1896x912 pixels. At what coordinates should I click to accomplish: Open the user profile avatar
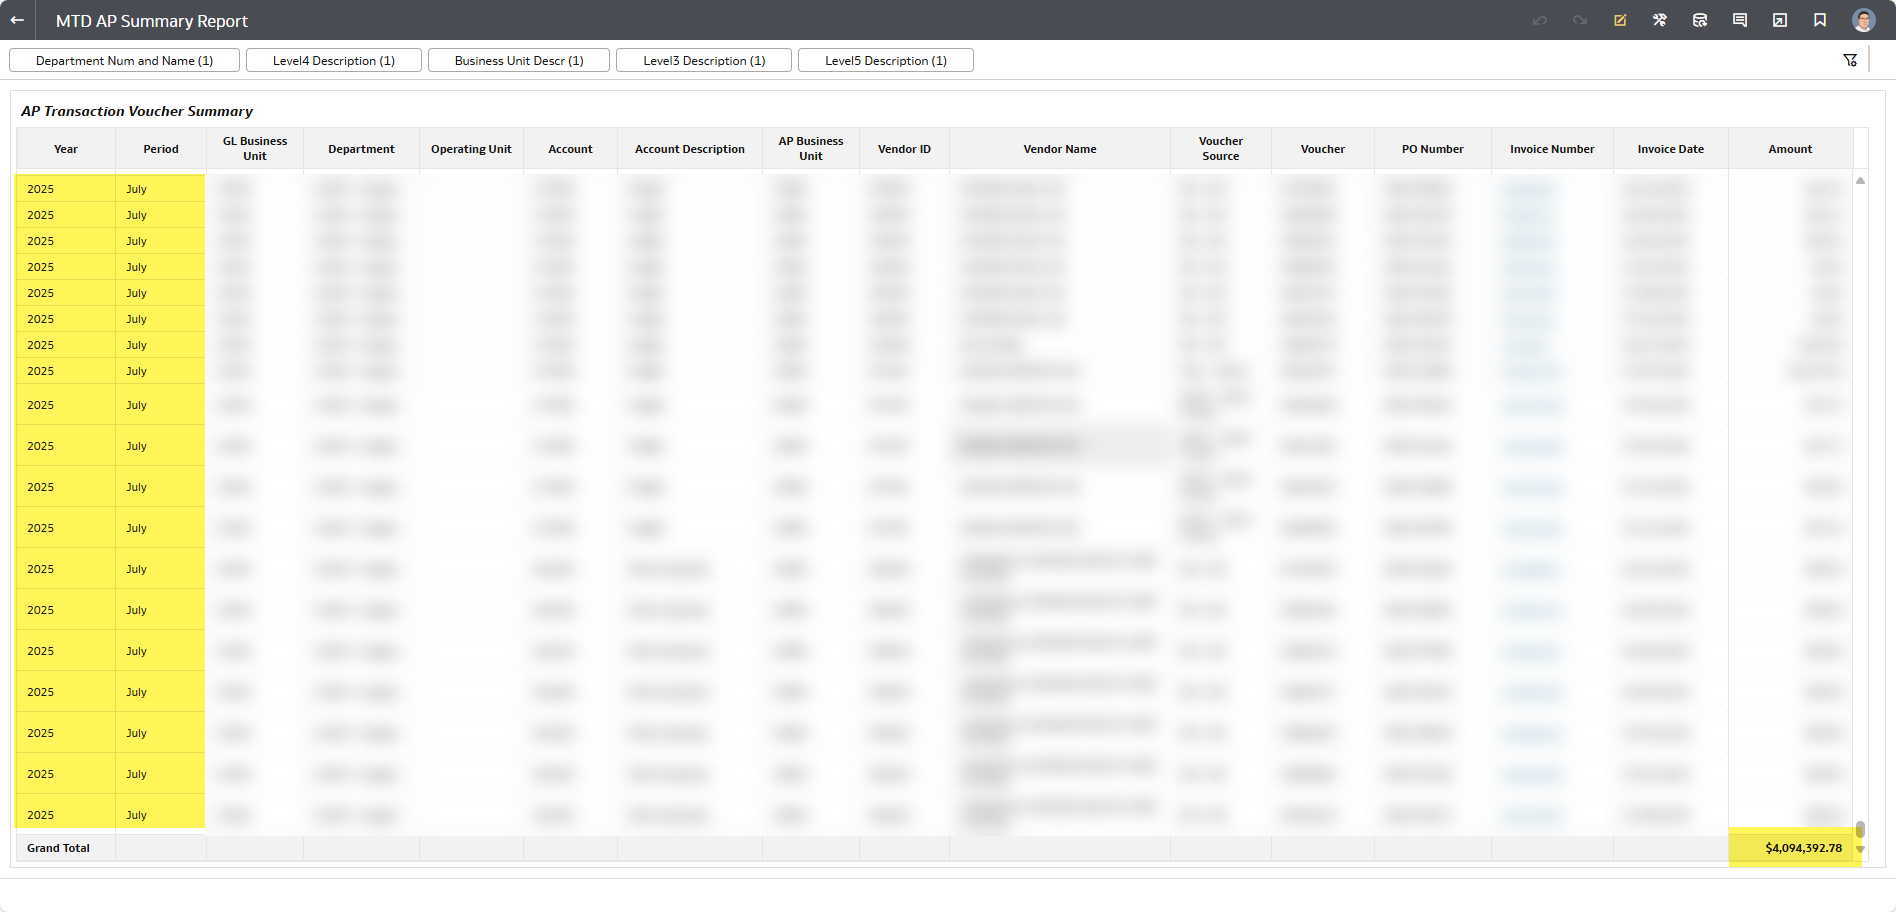(x=1863, y=20)
